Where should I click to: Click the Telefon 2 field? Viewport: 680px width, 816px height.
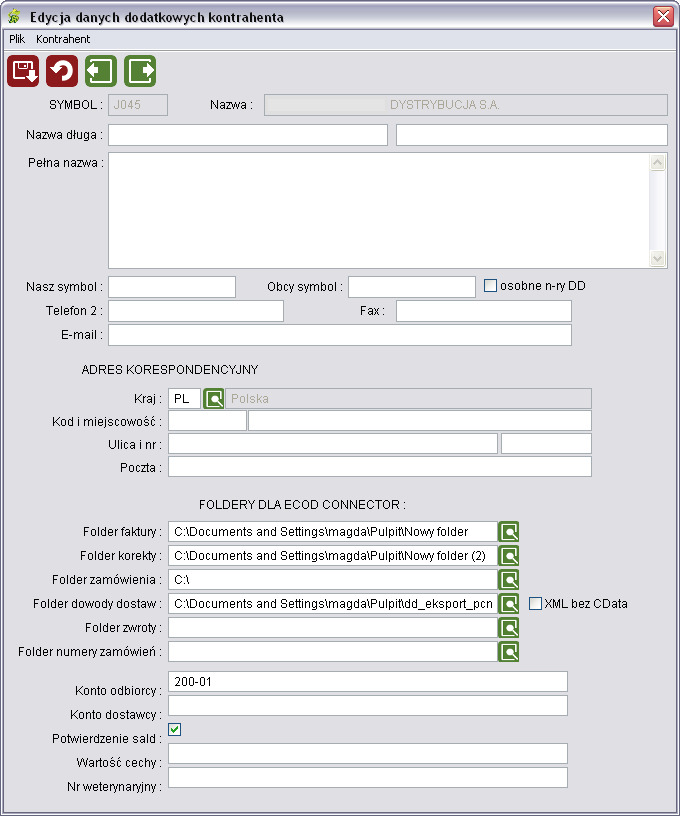[x=196, y=311]
